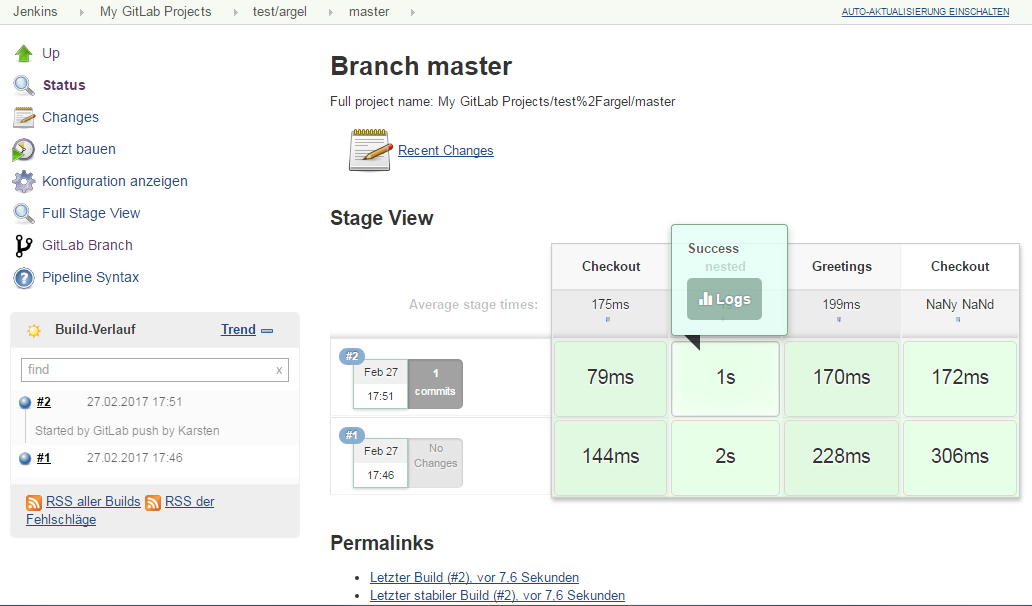Enable auto refresh via Auto-Aktualisierung einschalten
This screenshot has width=1032, height=606.
(x=925, y=12)
